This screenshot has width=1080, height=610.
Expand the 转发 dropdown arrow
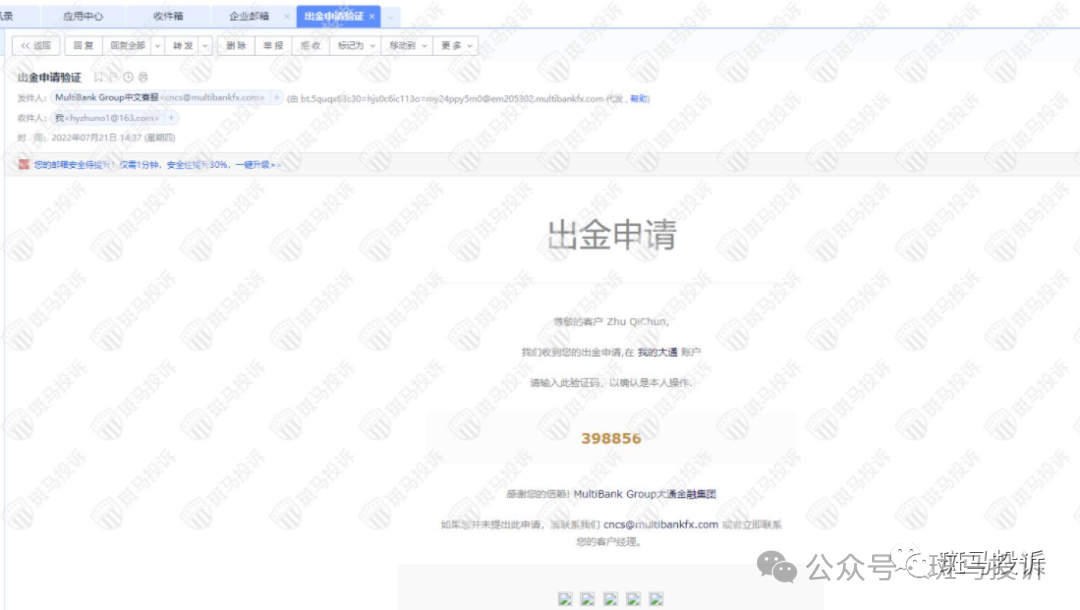pos(205,45)
